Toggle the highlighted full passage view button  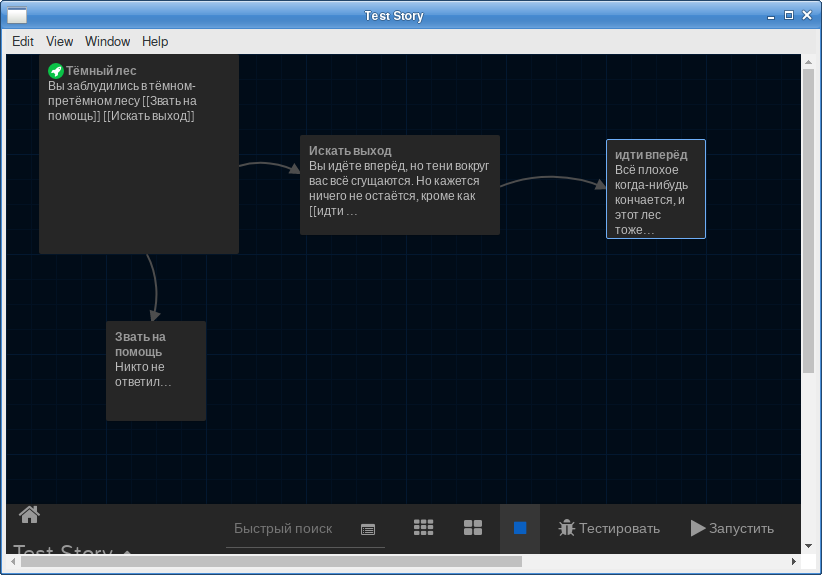[x=520, y=528]
